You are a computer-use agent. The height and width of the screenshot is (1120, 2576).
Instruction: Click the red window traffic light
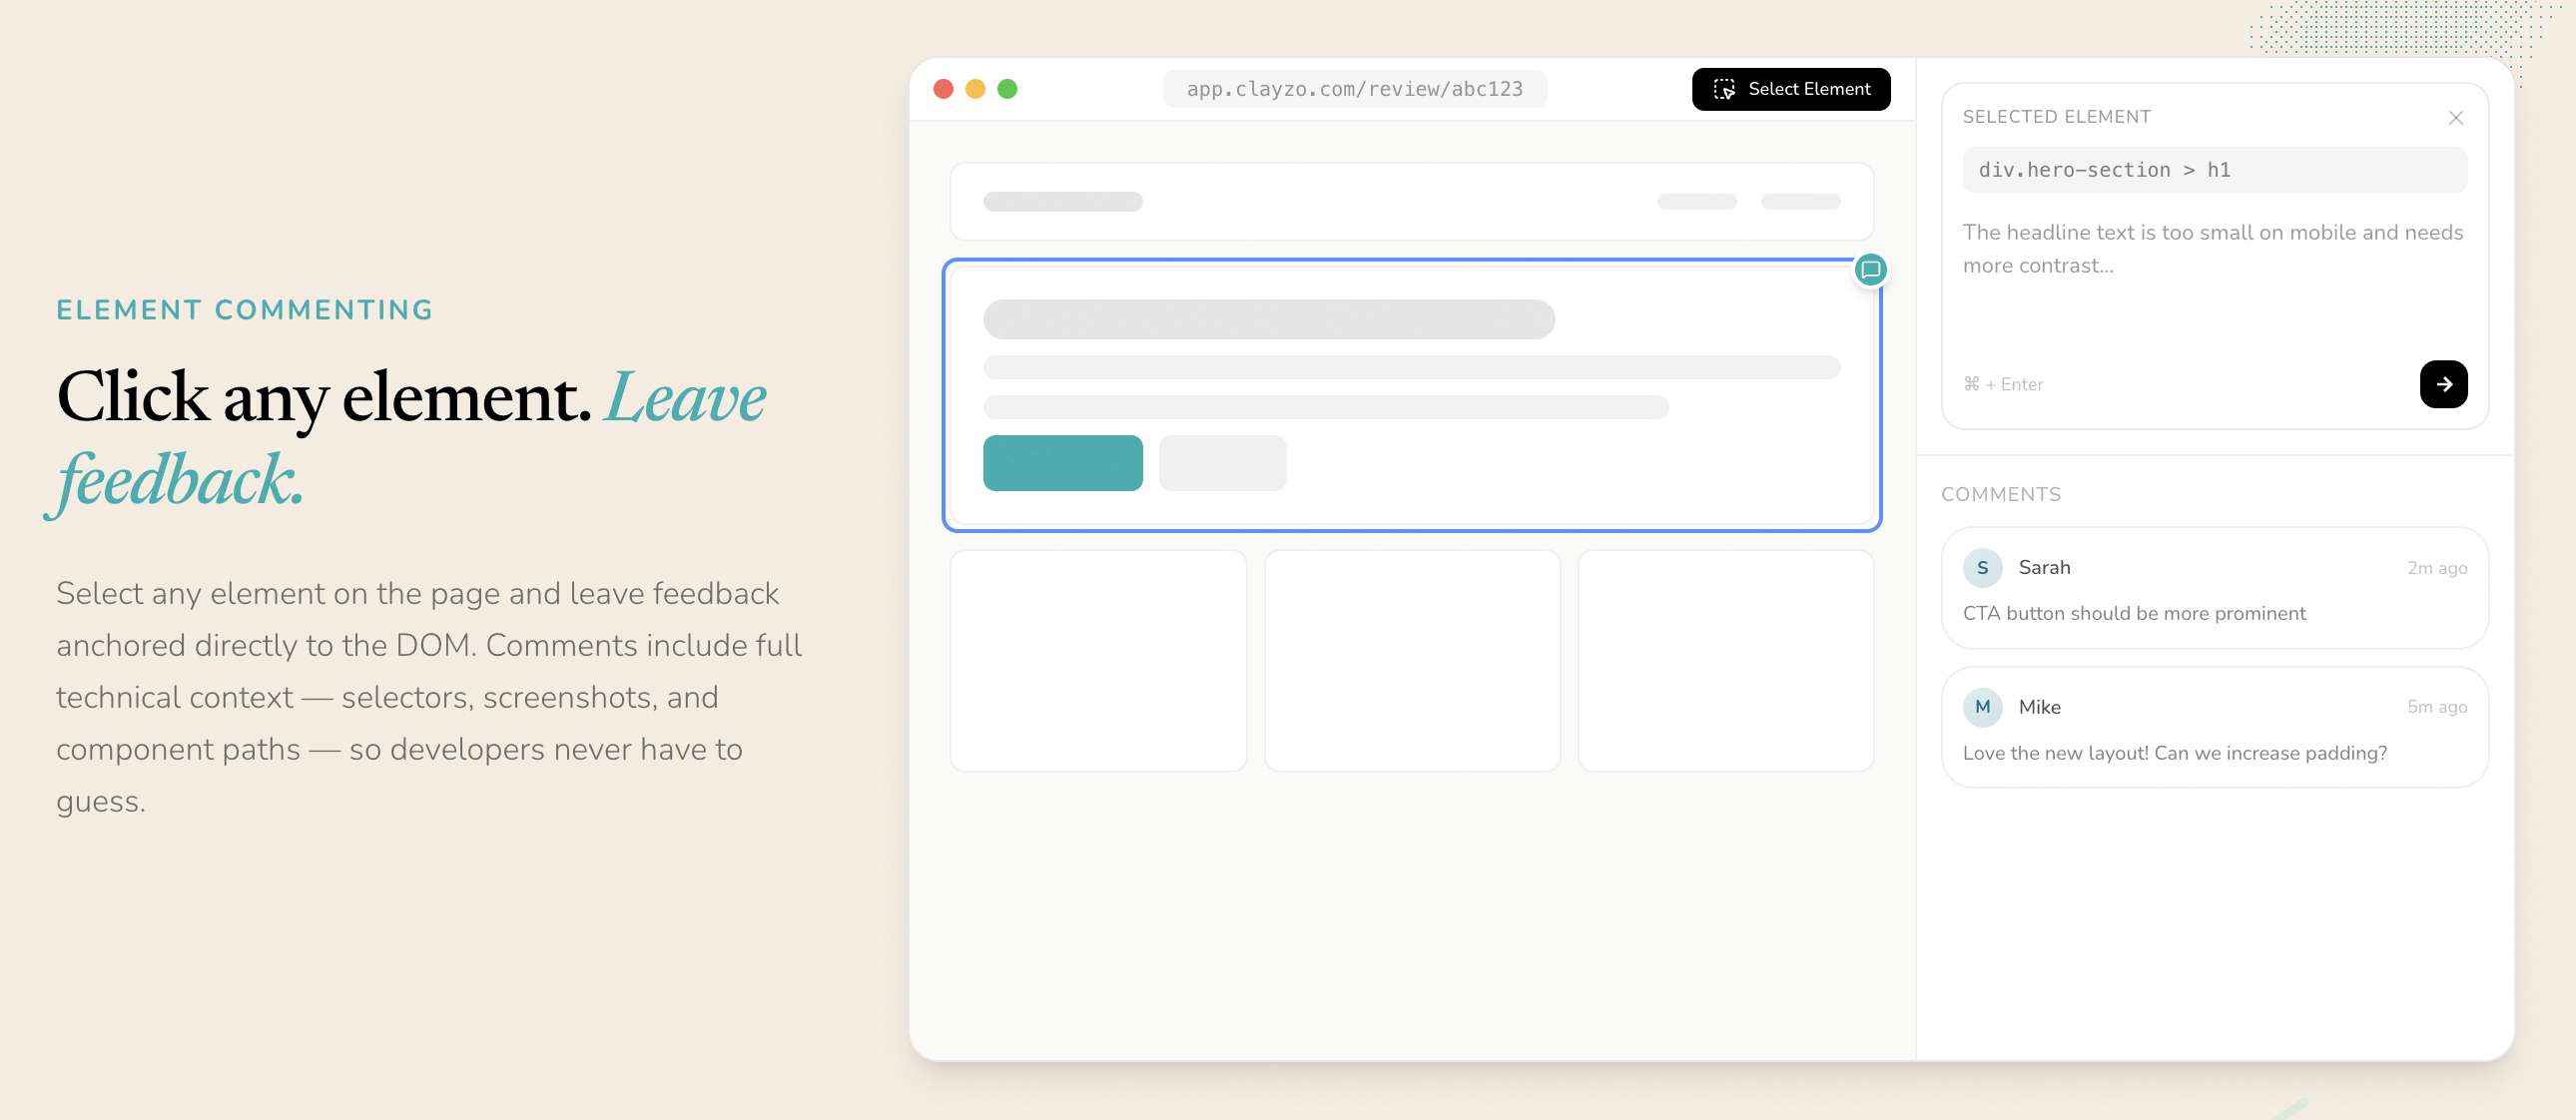pos(943,89)
